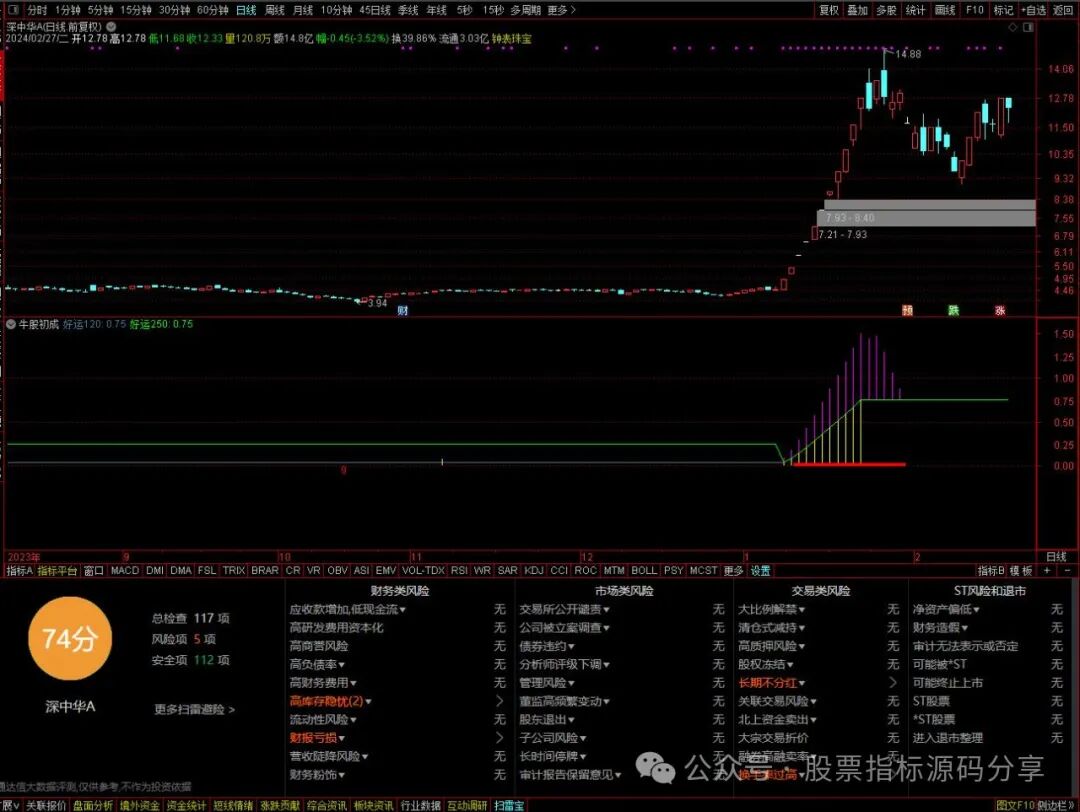Expand 财报亏损 risk item

click(317, 738)
